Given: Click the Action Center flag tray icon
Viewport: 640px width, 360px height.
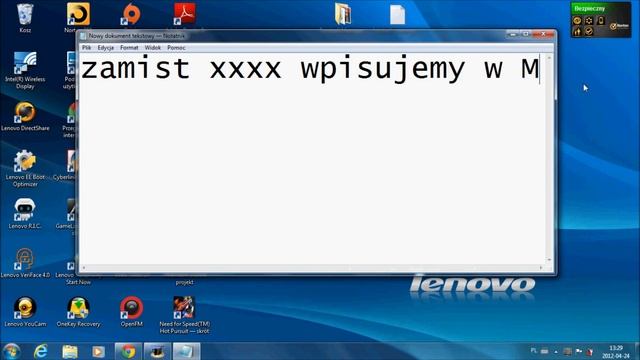Looking at the screenshot, I should pyautogui.click(x=579, y=351).
